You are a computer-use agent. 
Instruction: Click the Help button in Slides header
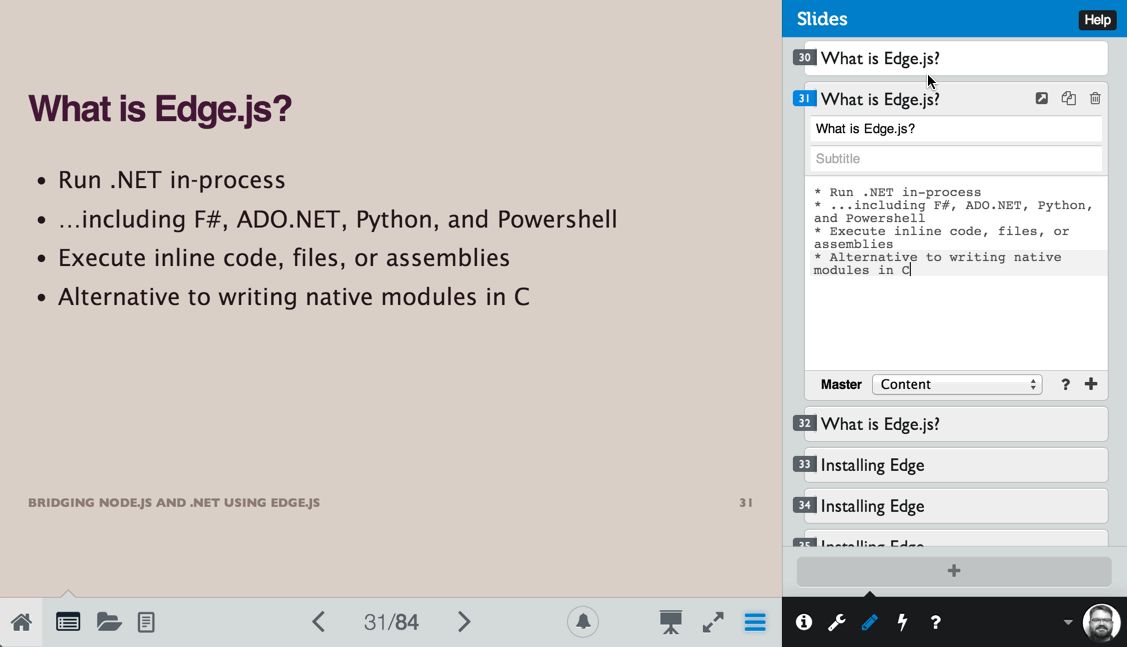[x=1097, y=20]
